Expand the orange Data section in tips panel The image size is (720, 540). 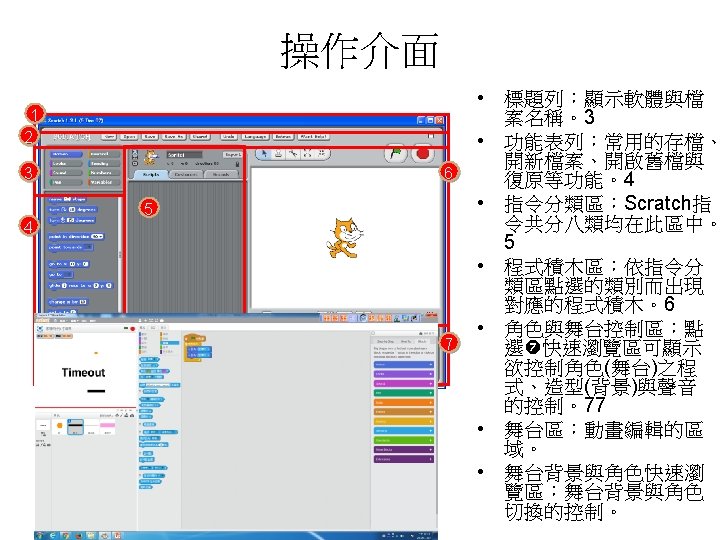[404, 403]
